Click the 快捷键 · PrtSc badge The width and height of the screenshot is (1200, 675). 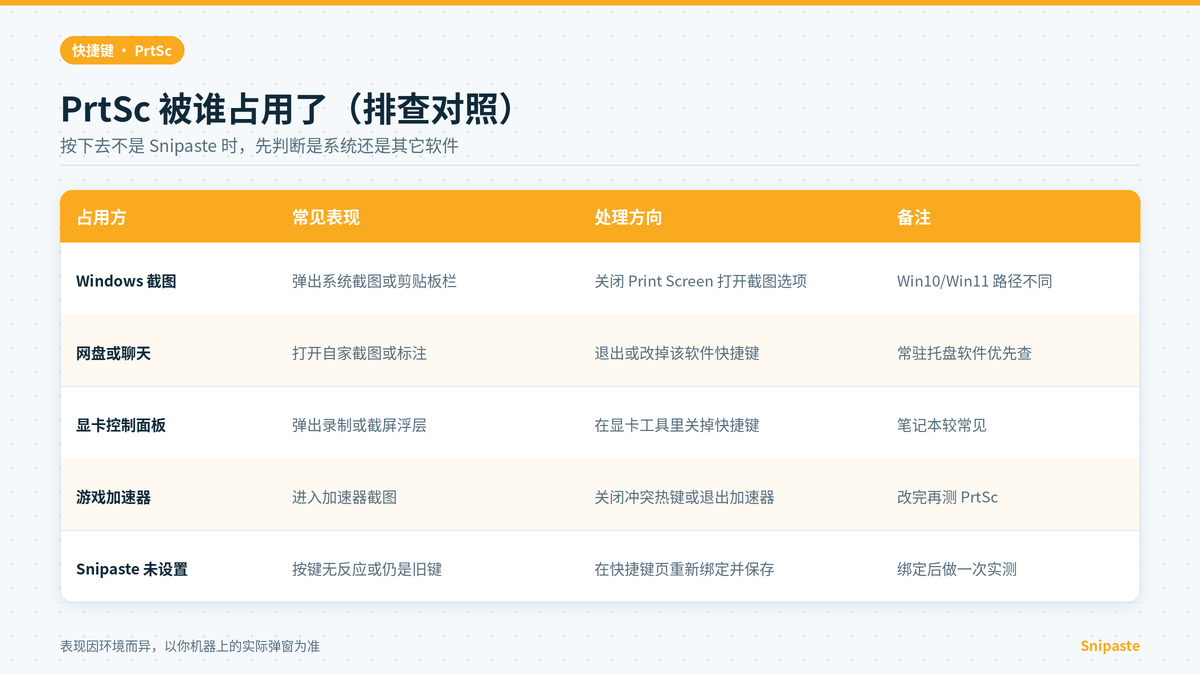click(122, 50)
